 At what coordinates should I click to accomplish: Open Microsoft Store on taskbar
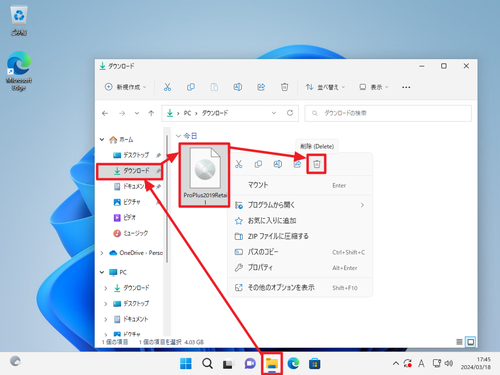[315, 364]
